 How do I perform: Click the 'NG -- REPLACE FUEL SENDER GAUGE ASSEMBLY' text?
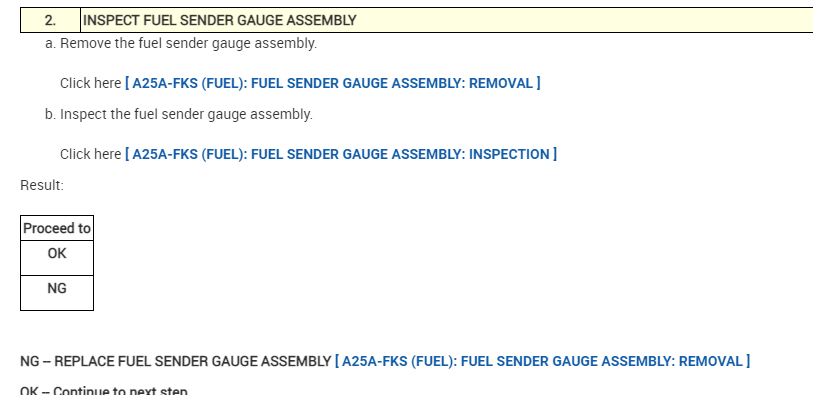tap(175, 361)
